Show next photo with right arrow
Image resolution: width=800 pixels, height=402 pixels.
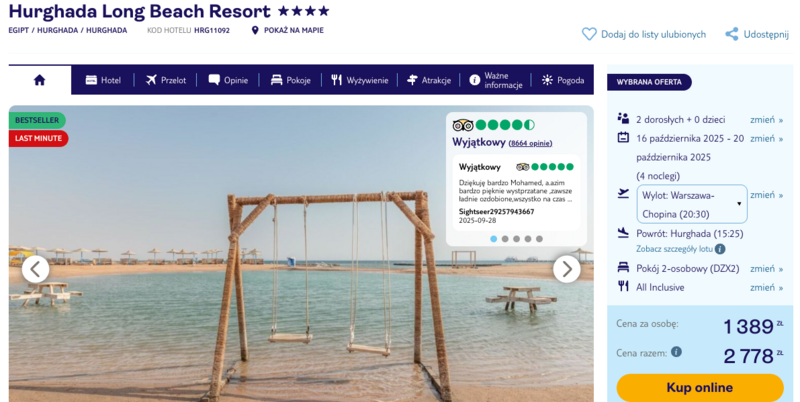click(567, 269)
